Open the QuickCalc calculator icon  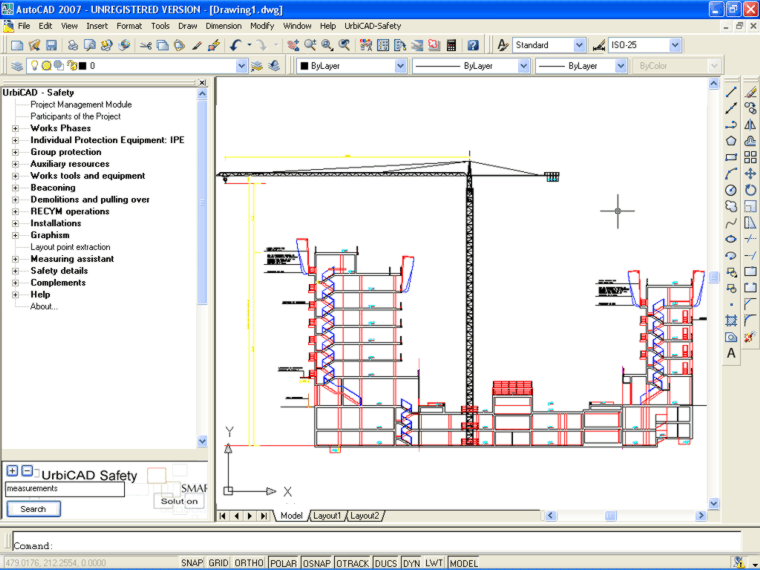click(451, 45)
